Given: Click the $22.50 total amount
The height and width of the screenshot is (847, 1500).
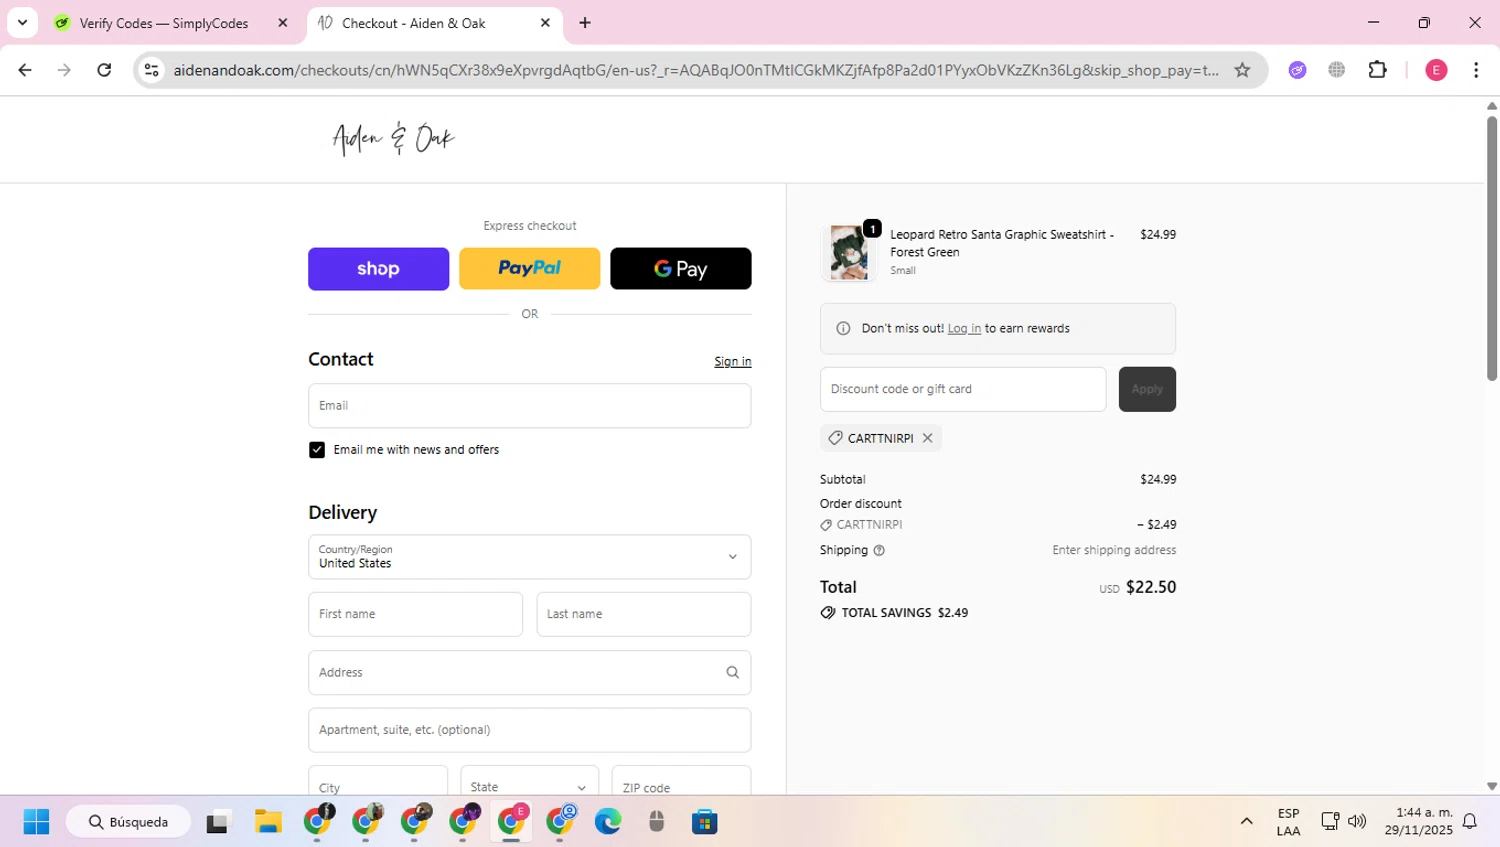Looking at the screenshot, I should (1151, 587).
